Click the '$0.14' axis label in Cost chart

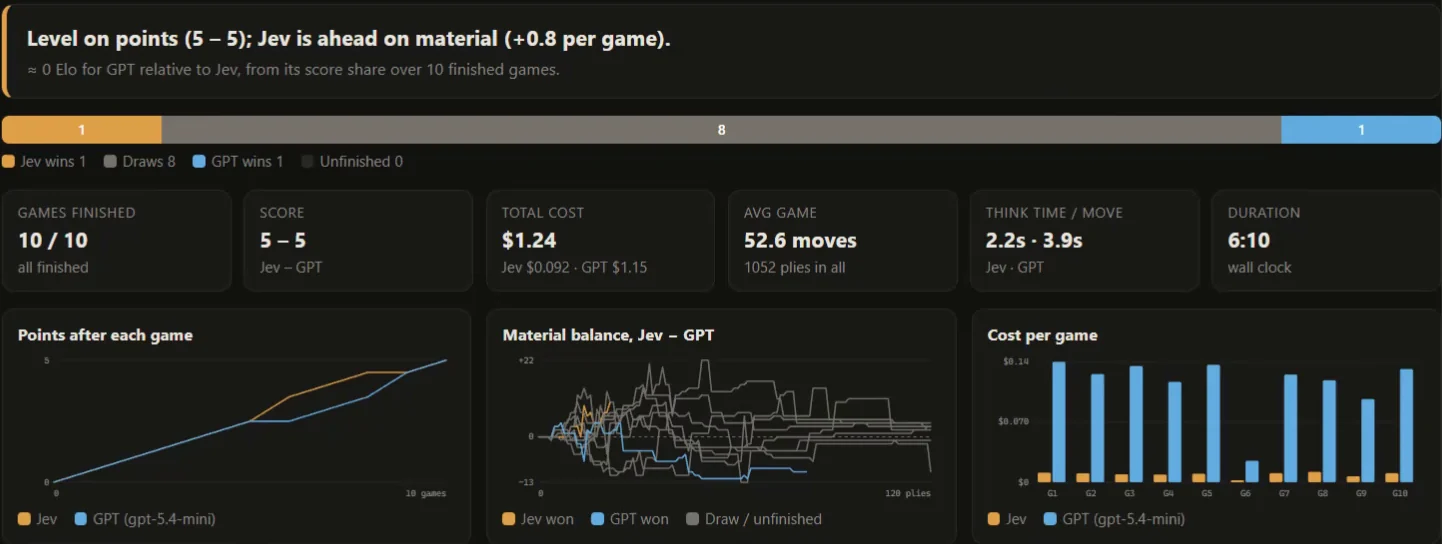tap(1016, 361)
